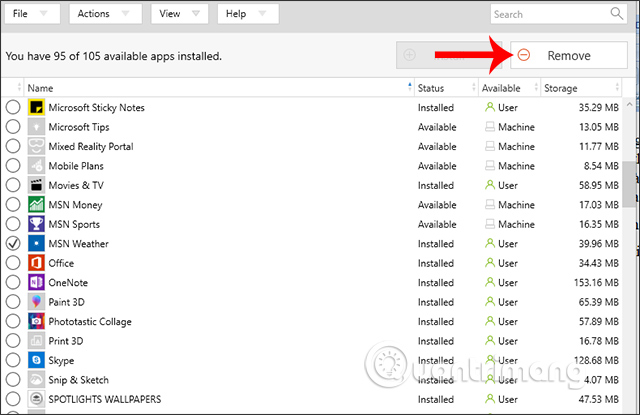Viewport: 640px width, 415px height.
Task: Sort by the Status column header
Action: point(446,88)
